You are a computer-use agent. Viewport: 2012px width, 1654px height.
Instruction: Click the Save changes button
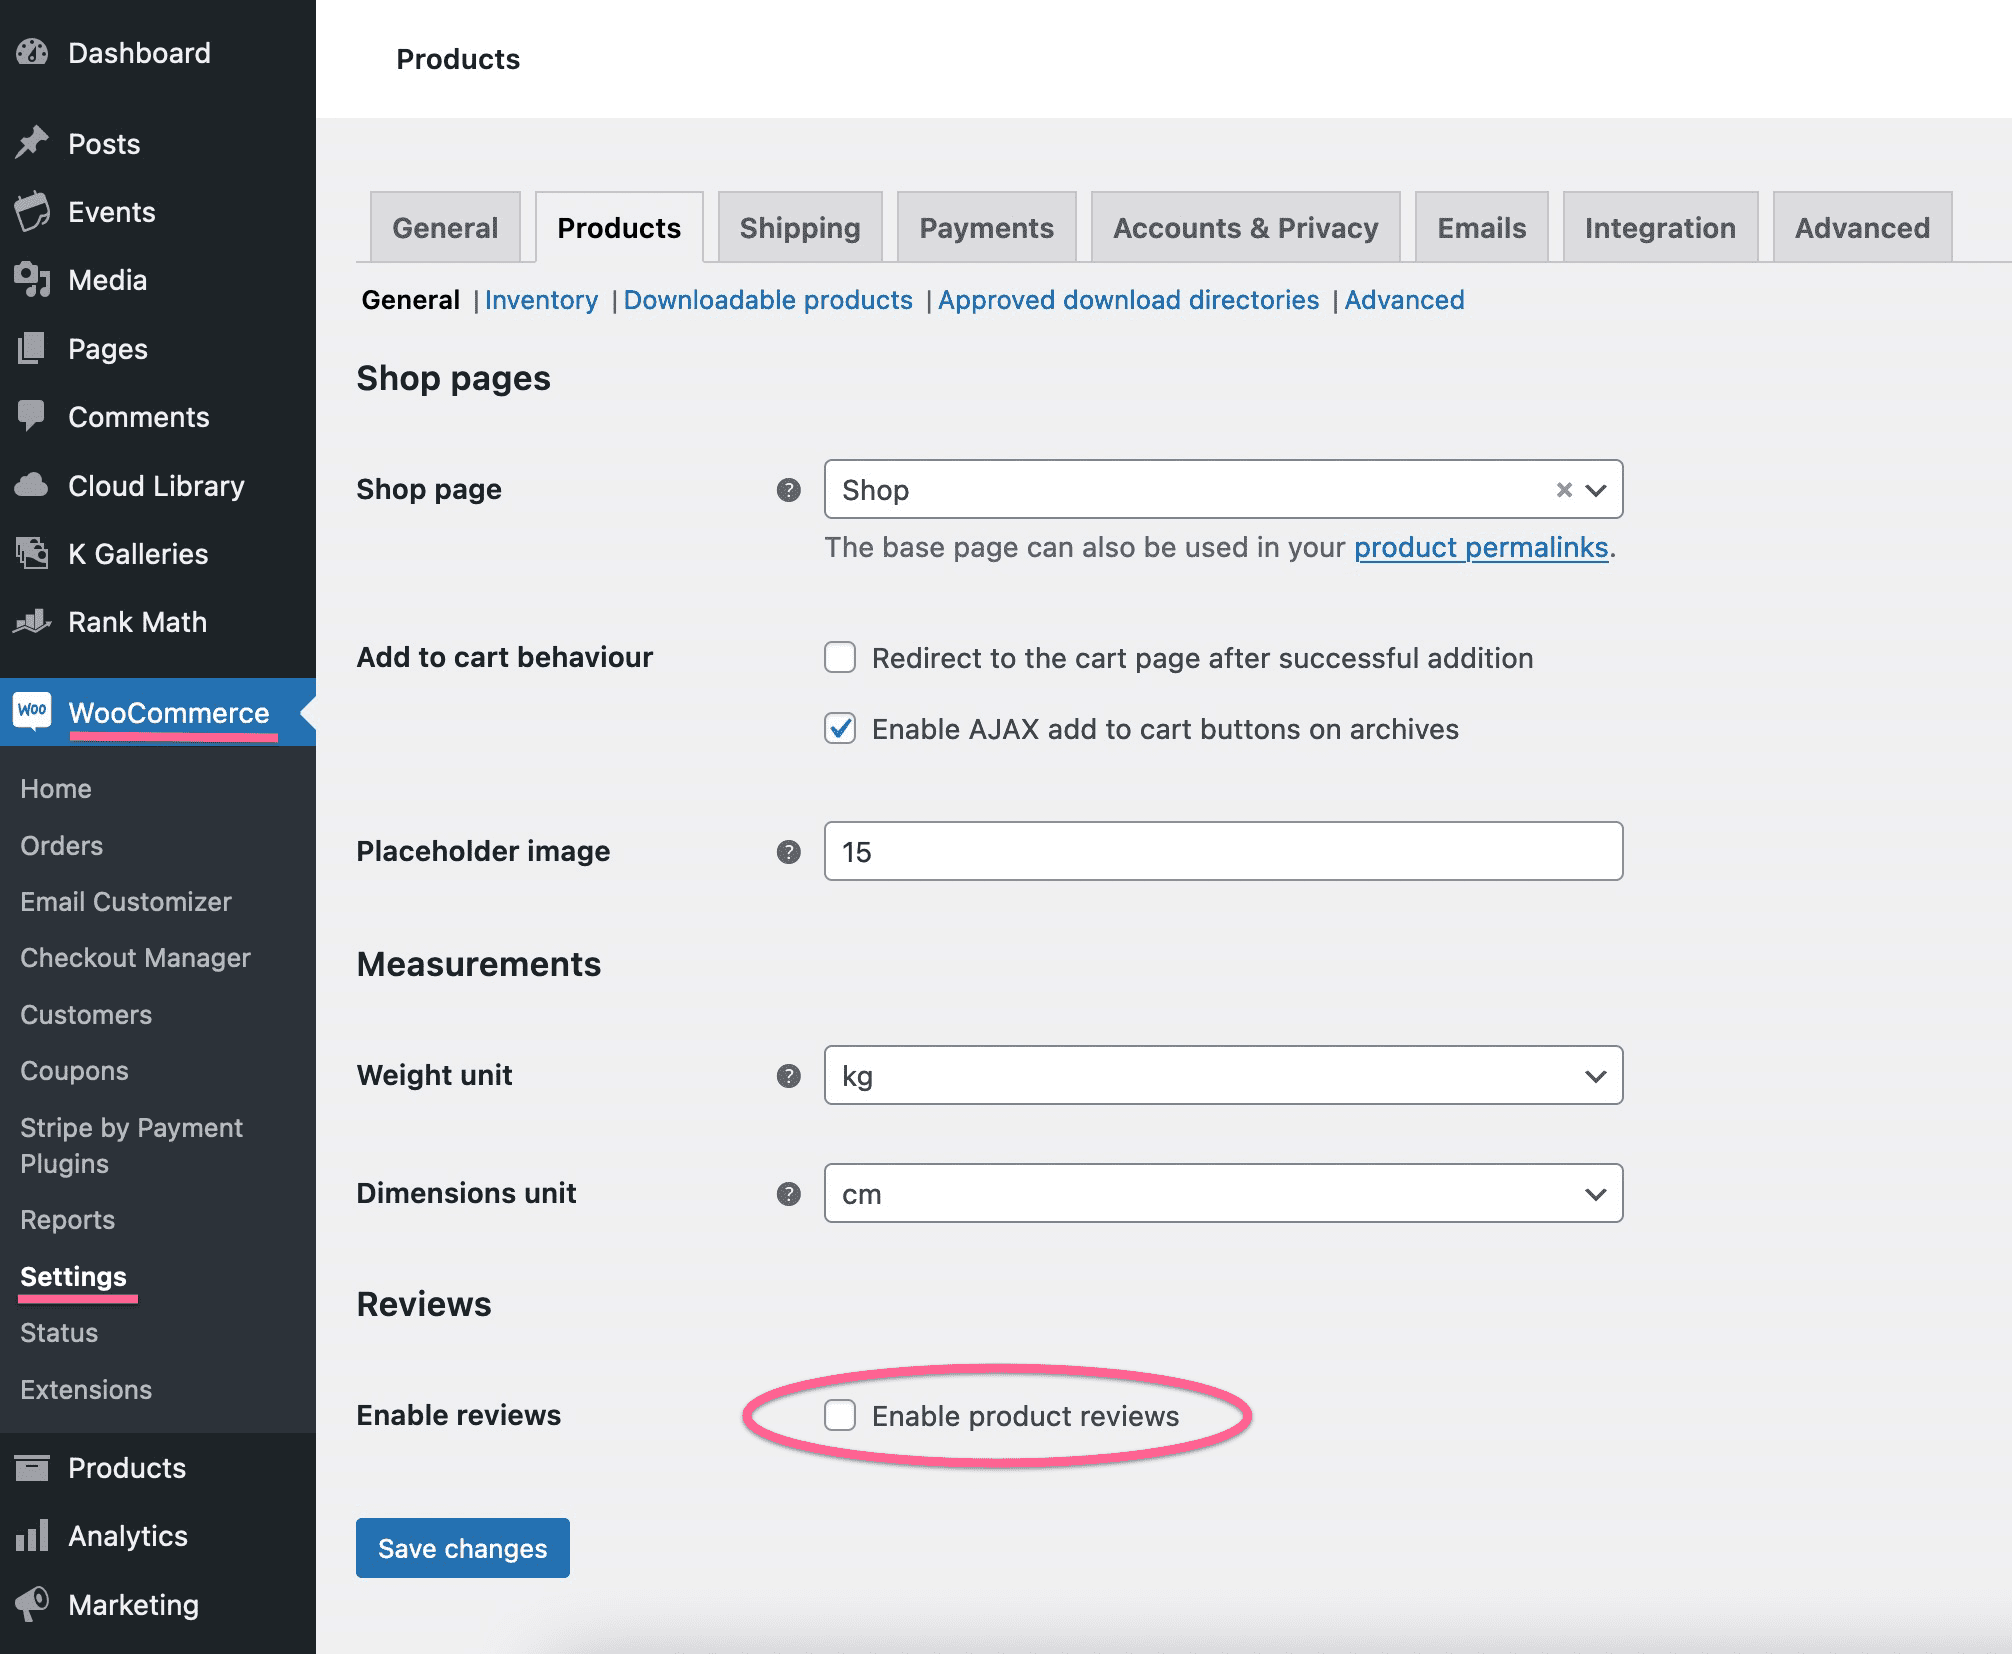click(463, 1548)
